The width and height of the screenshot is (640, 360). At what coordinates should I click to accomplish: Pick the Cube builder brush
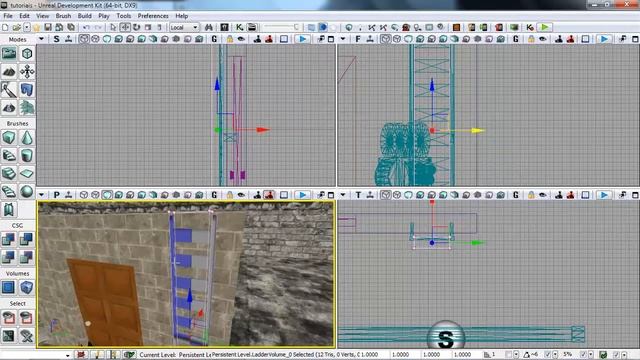coord(9,138)
